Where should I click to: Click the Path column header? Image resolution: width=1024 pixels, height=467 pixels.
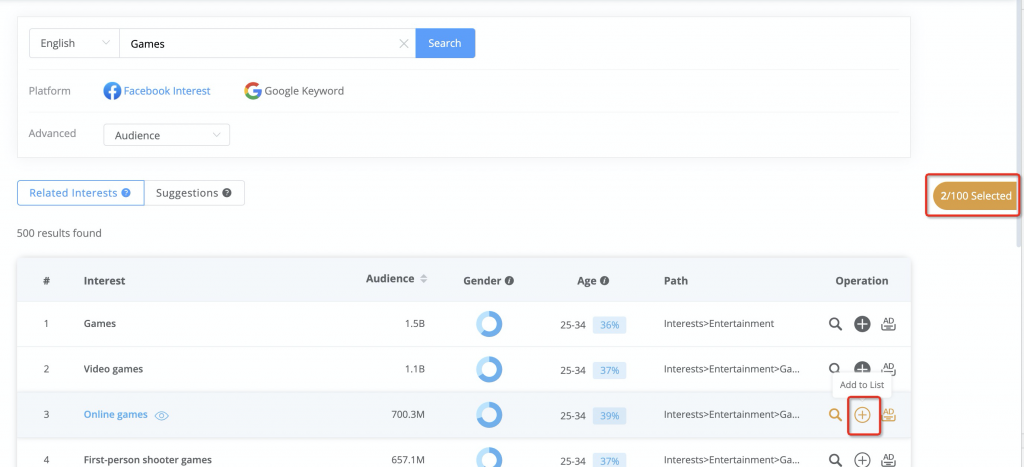click(x=676, y=281)
